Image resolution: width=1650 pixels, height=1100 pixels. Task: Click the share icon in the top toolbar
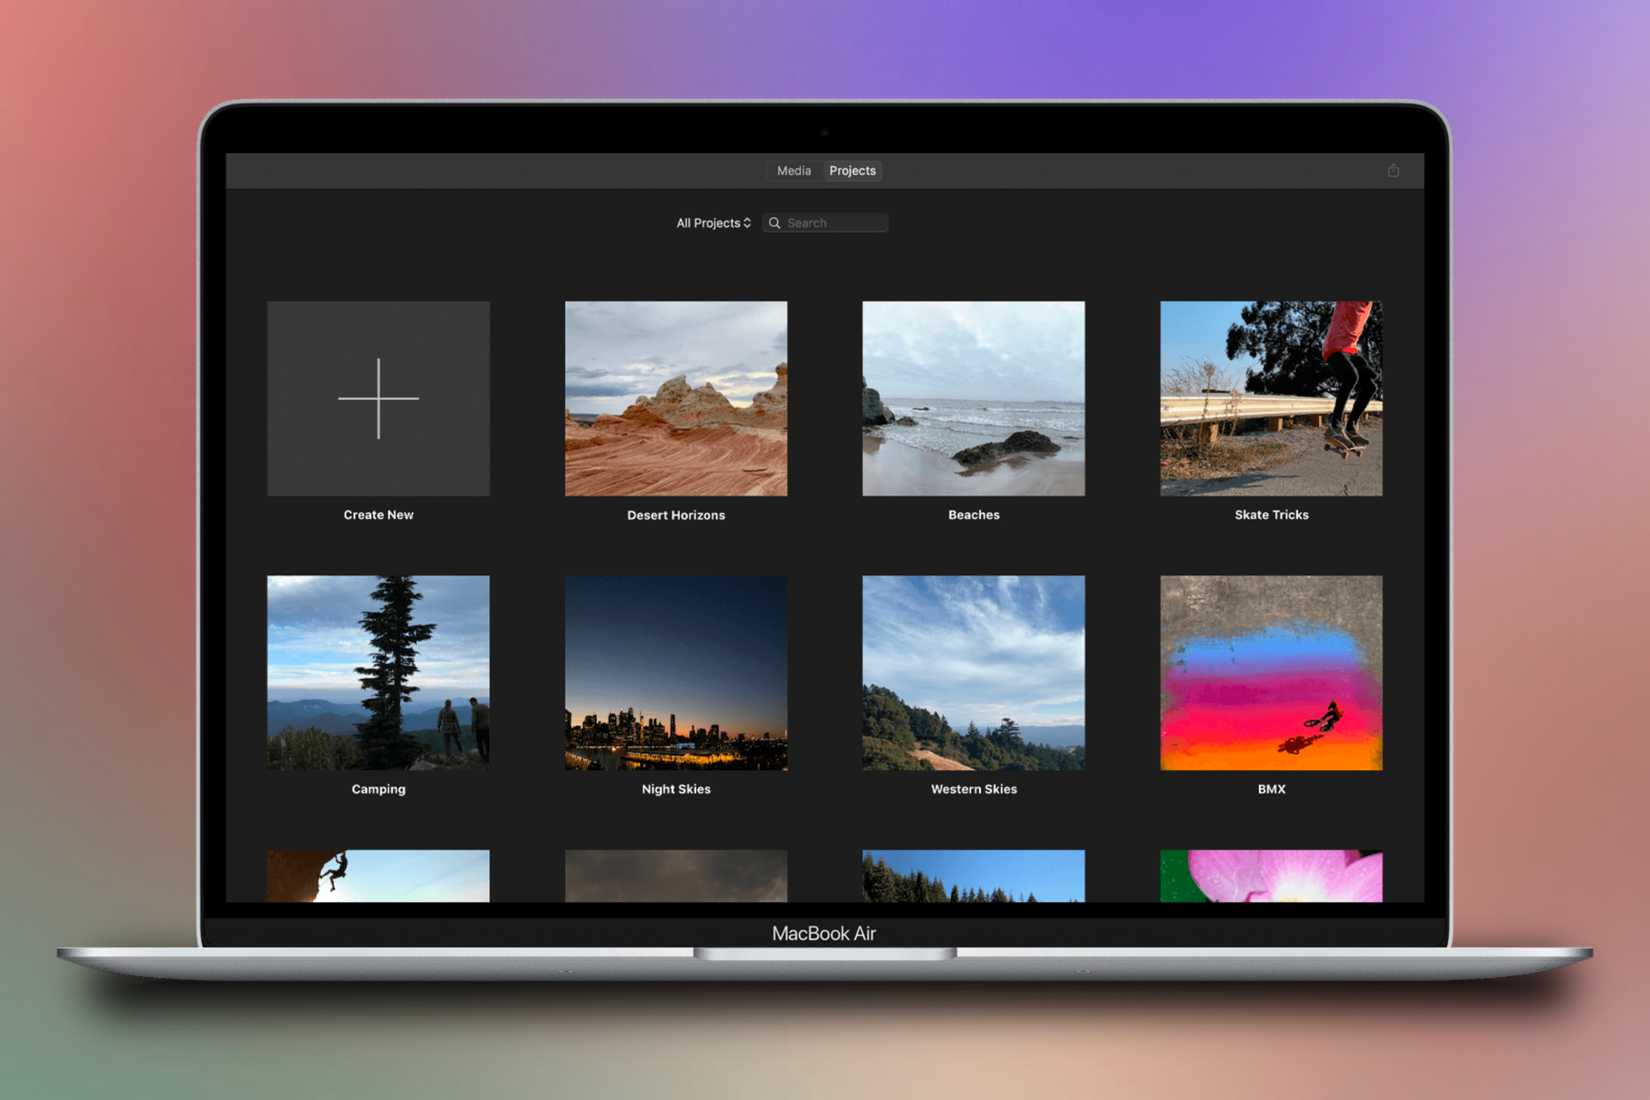pyautogui.click(x=1394, y=170)
